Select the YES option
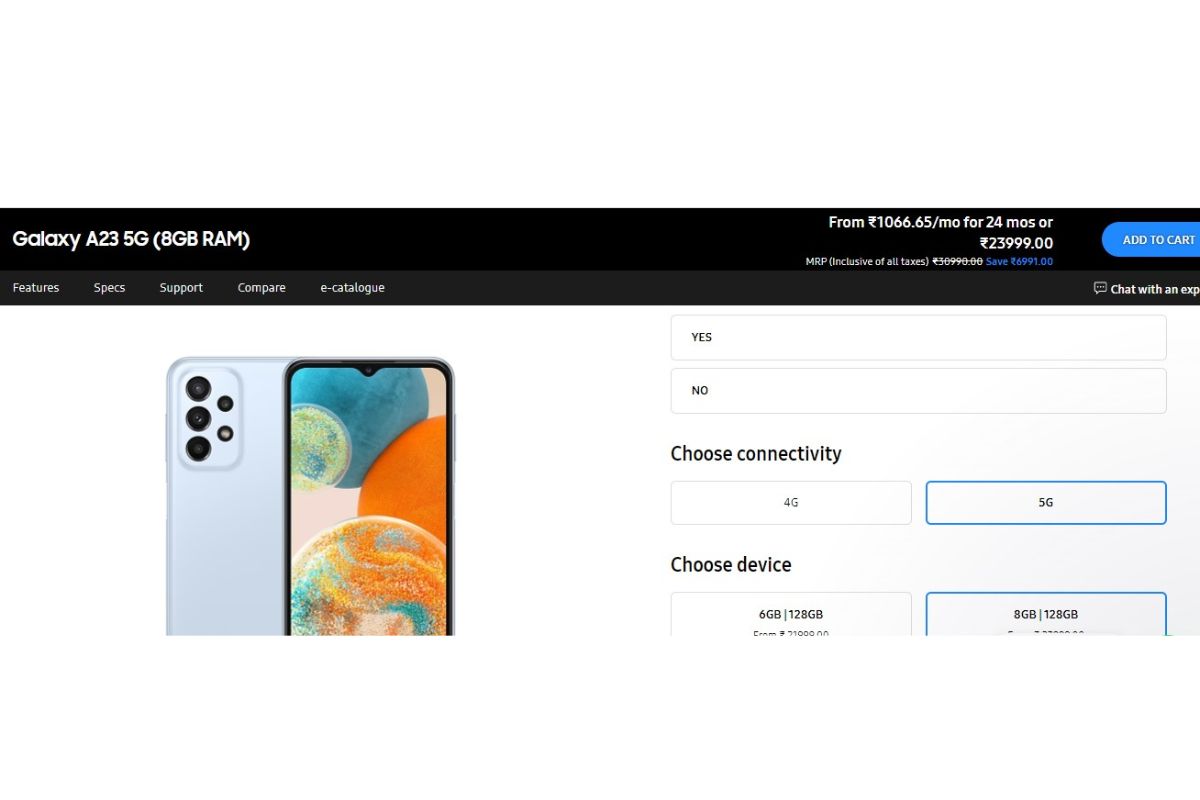This screenshot has height=800, width=1200. (918, 338)
